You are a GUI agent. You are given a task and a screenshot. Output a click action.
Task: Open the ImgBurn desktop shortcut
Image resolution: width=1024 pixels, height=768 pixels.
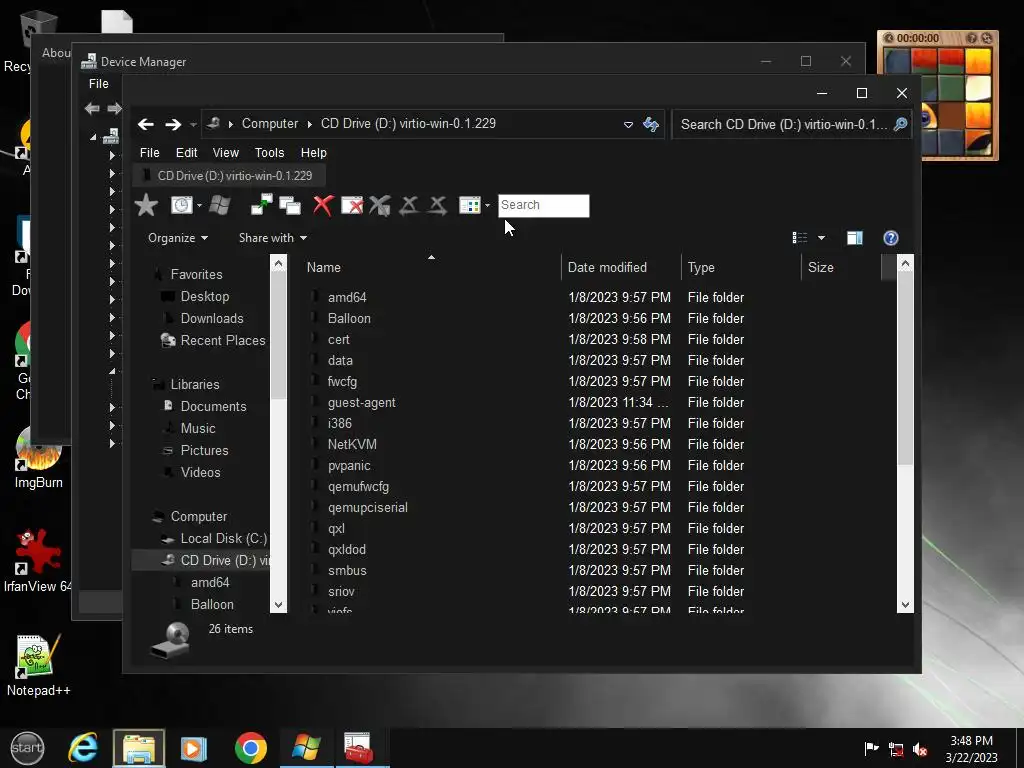[39, 459]
